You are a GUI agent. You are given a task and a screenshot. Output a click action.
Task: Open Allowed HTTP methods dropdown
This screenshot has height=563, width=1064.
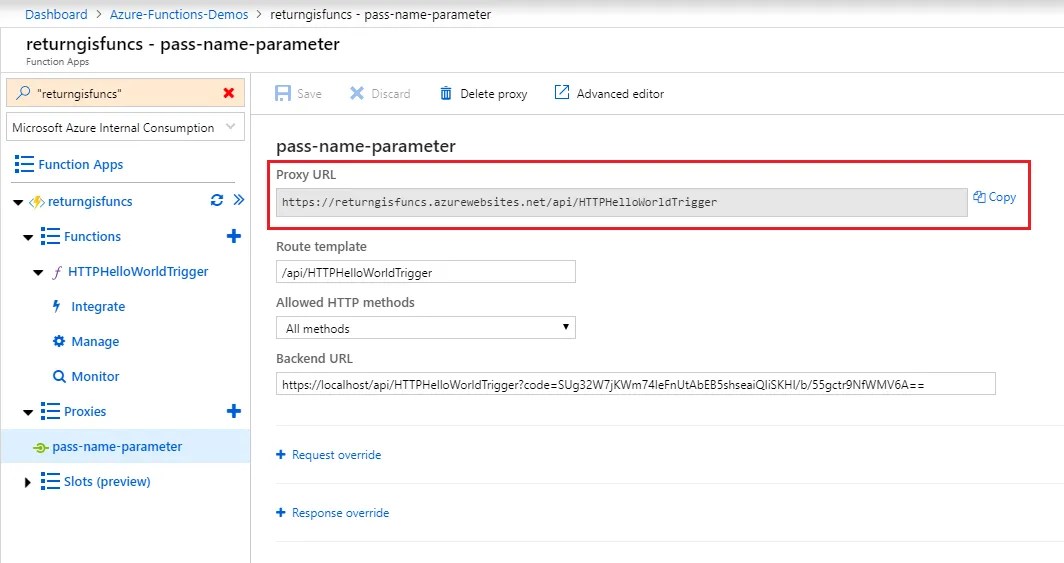tap(425, 328)
